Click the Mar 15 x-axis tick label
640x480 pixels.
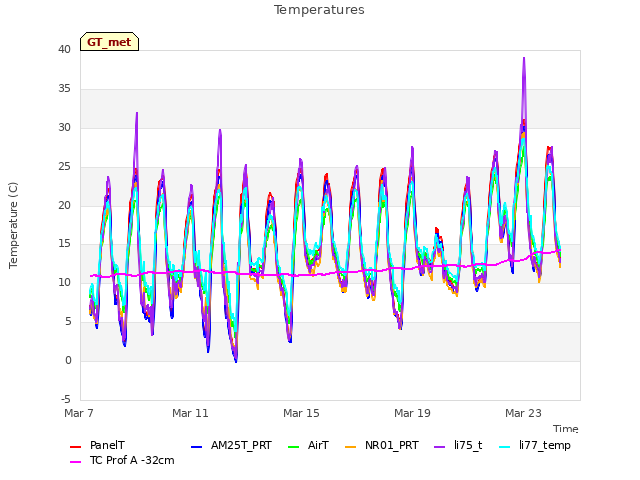[x=301, y=413]
